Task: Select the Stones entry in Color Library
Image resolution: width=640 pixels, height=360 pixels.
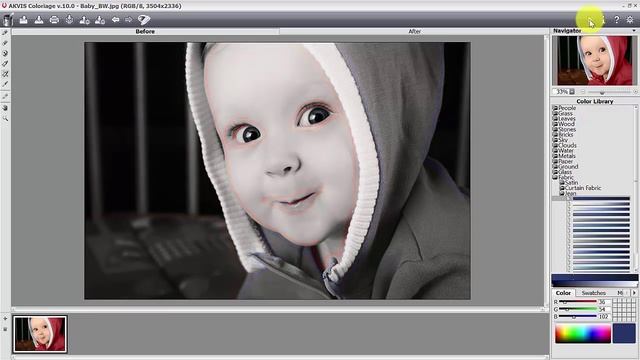Action: [x=567, y=129]
